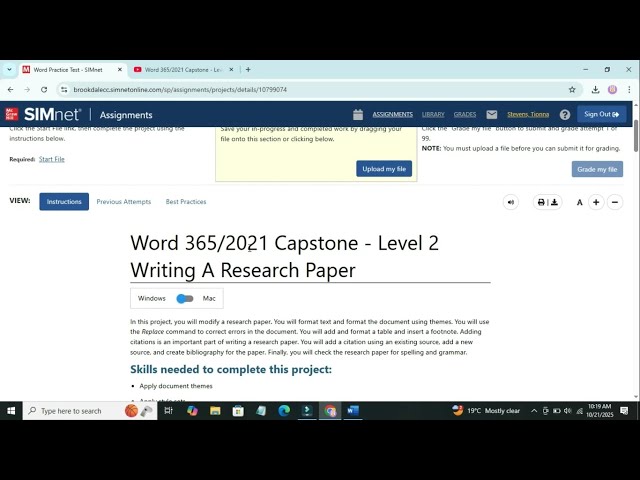Close the Word Practice Test tab
640x480 pixels.
coord(120,70)
